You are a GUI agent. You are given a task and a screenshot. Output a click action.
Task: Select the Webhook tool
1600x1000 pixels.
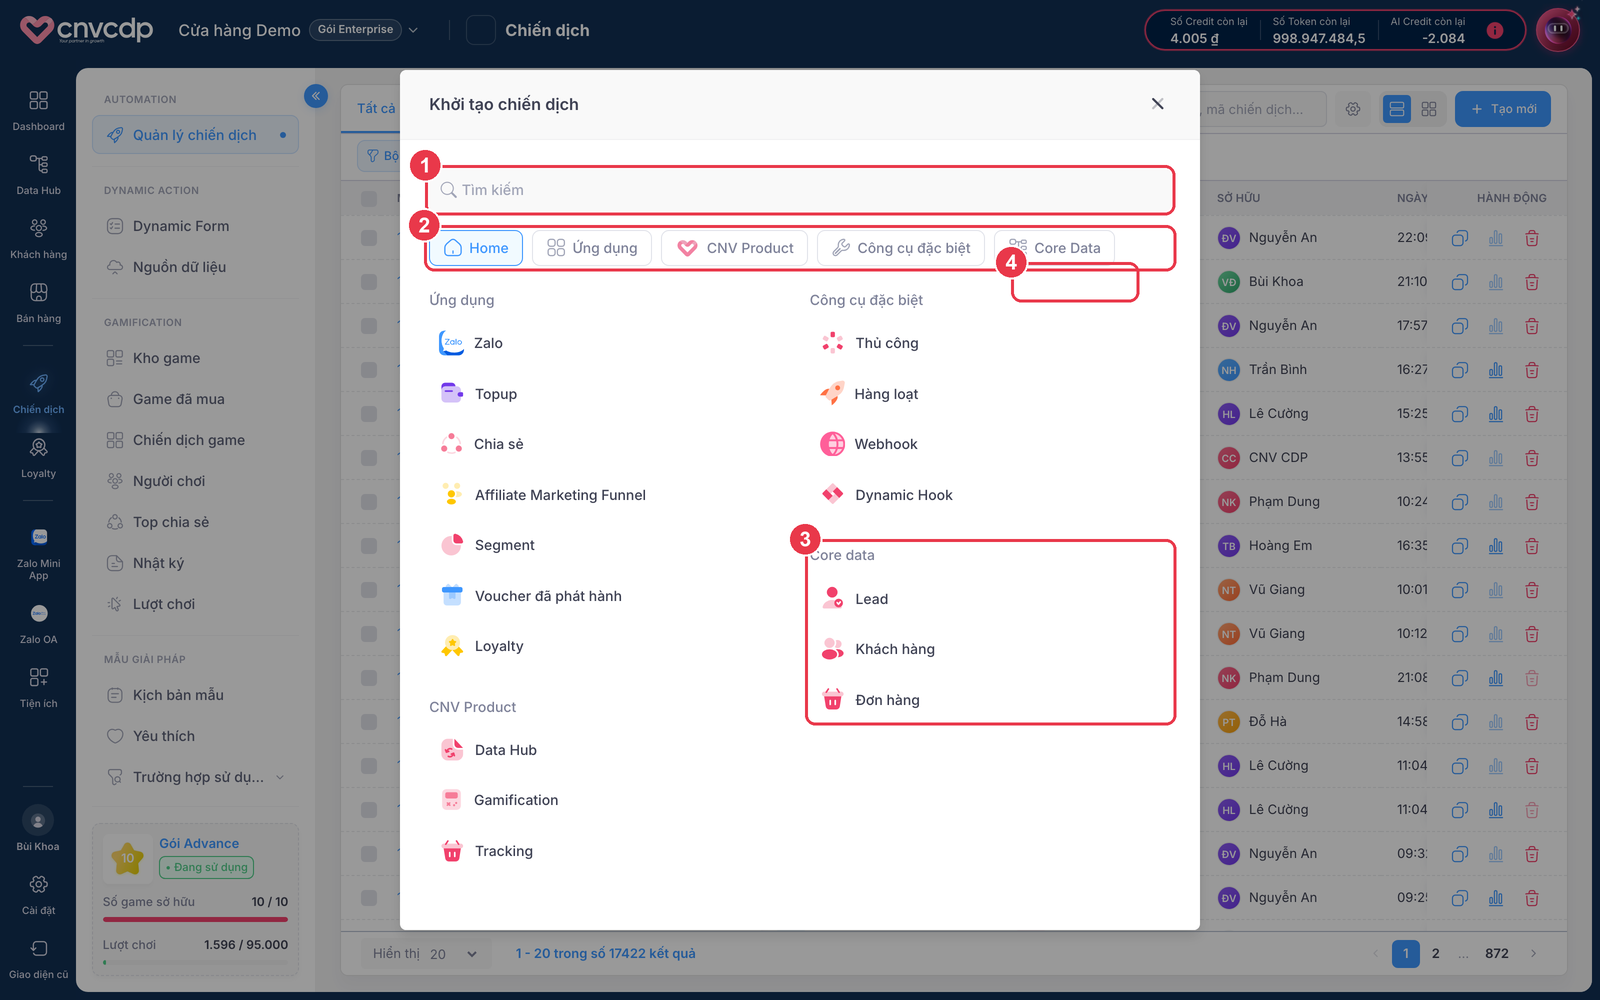click(x=868, y=444)
